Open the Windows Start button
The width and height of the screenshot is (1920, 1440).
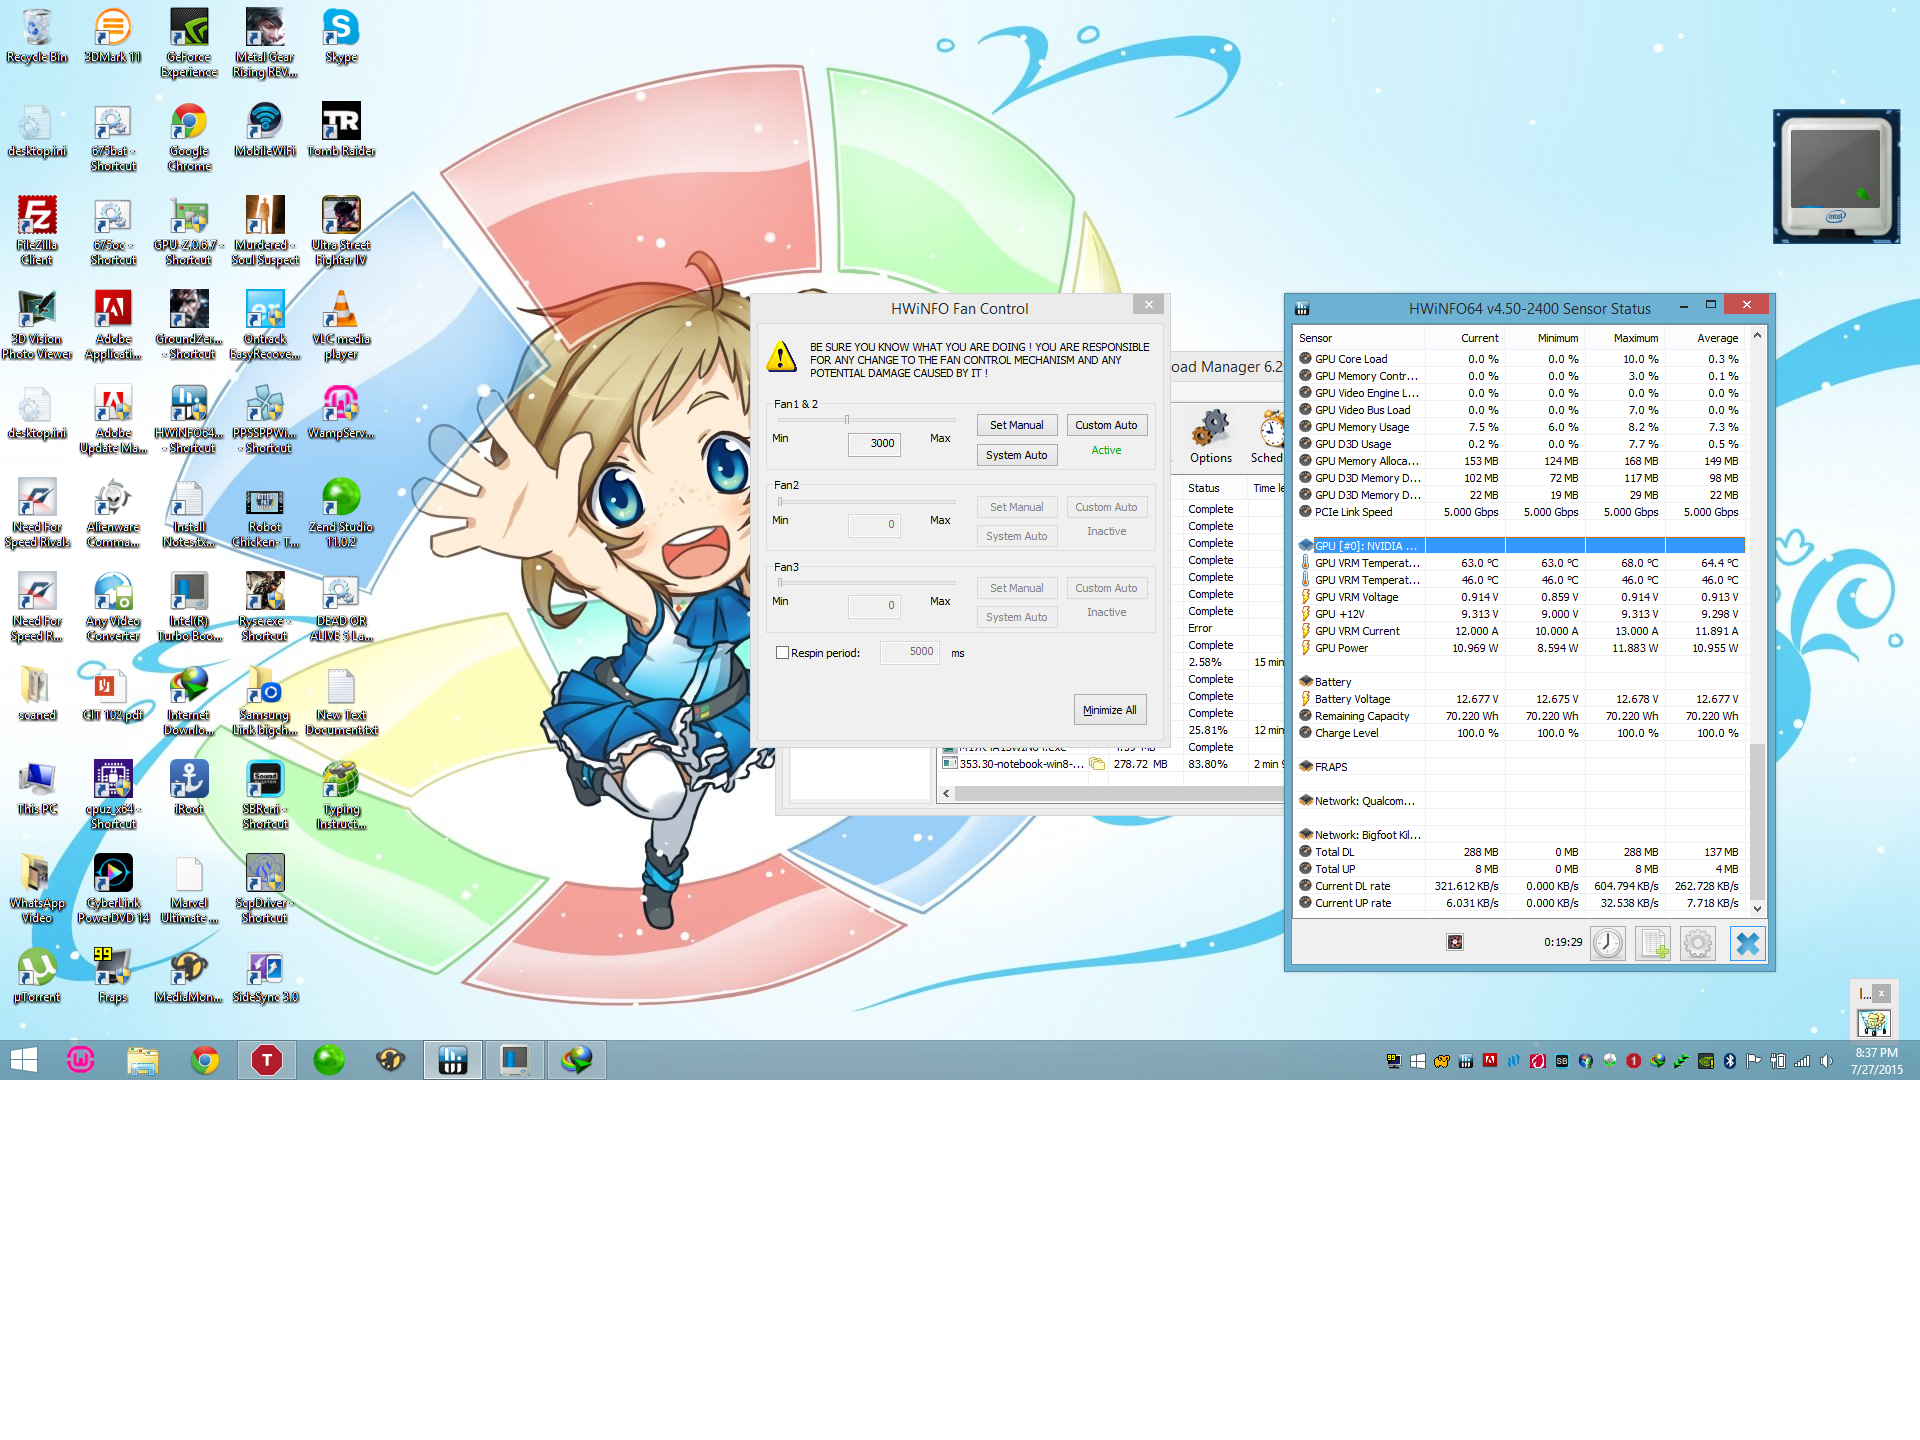click(23, 1060)
